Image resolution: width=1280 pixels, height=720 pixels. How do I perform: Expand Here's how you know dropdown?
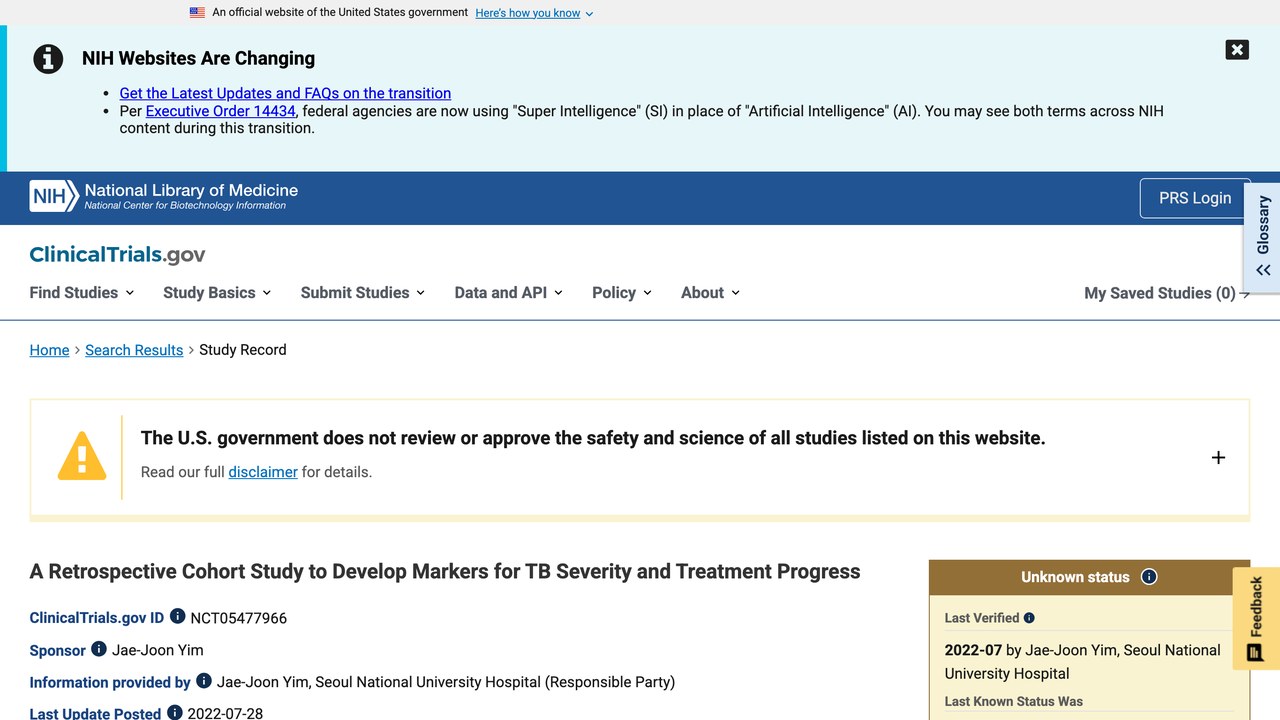pos(534,13)
